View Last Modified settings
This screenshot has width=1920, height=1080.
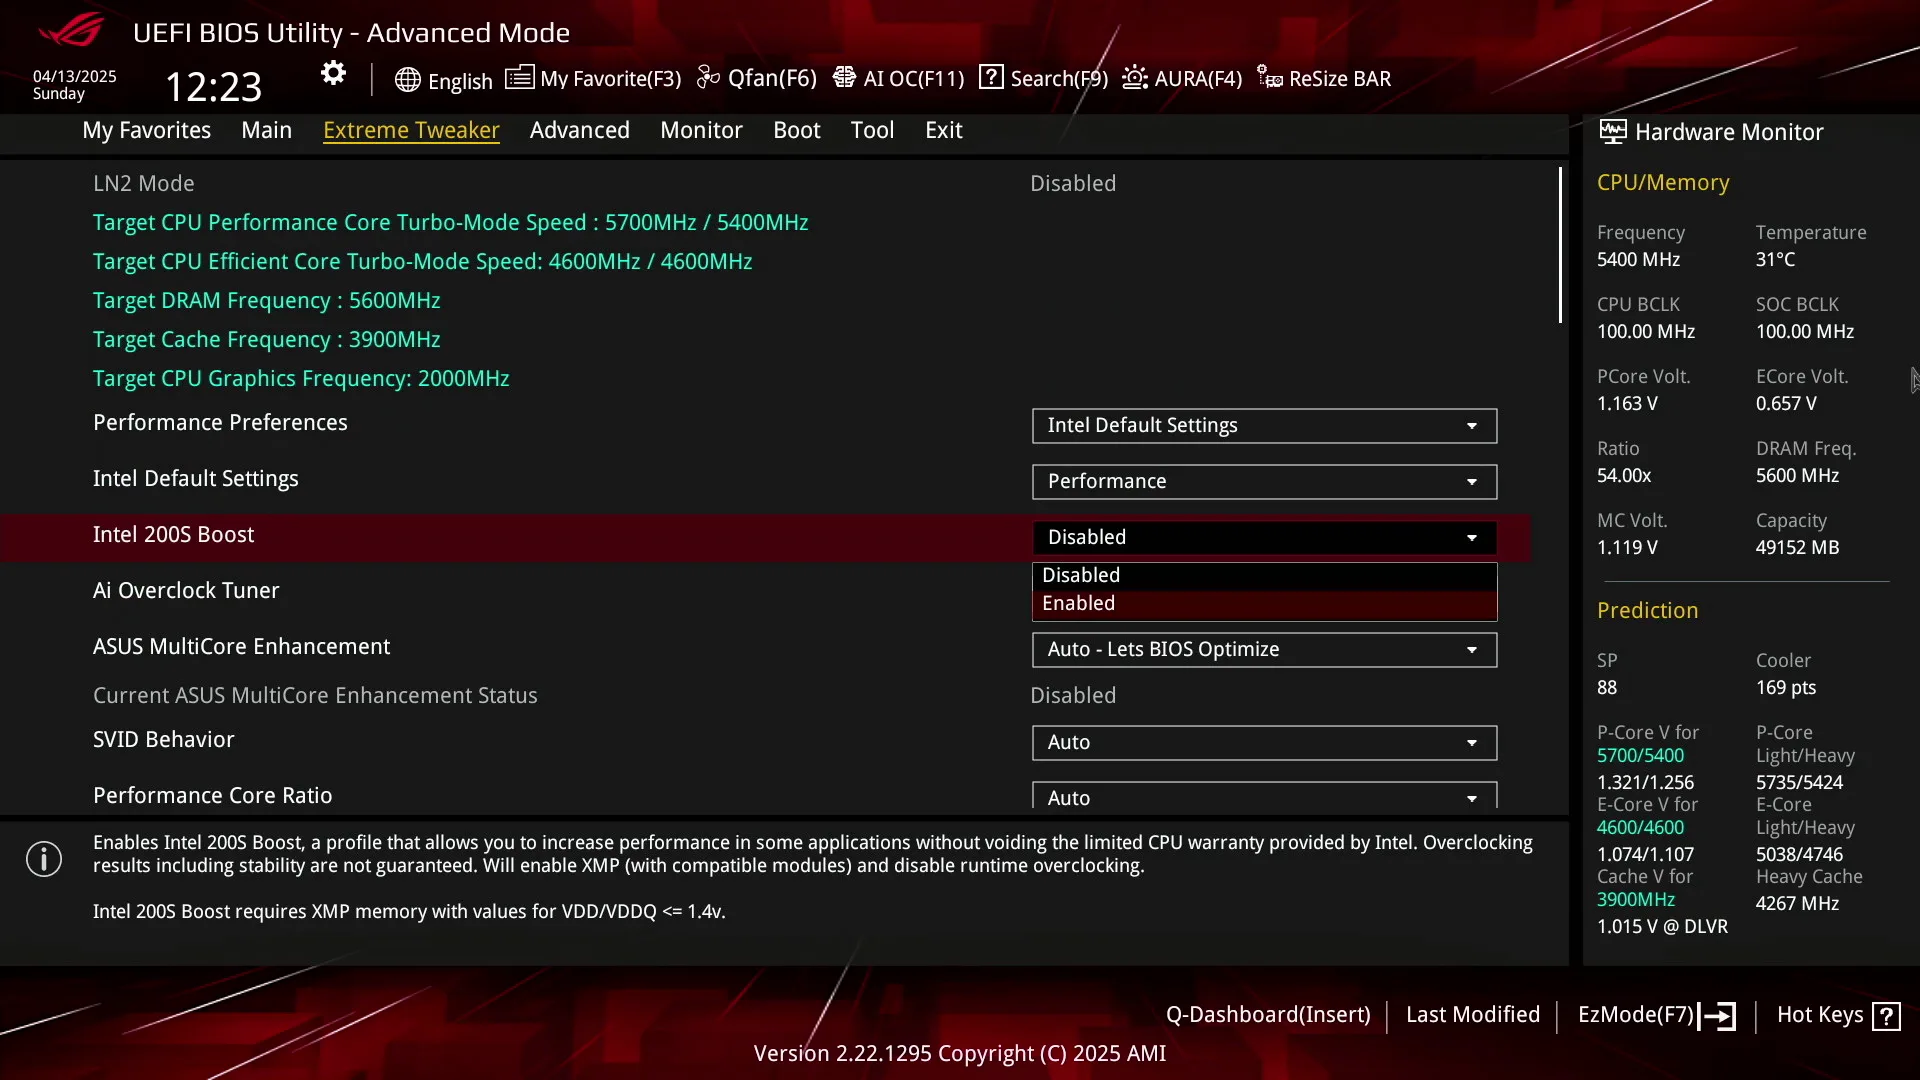pos(1473,1015)
